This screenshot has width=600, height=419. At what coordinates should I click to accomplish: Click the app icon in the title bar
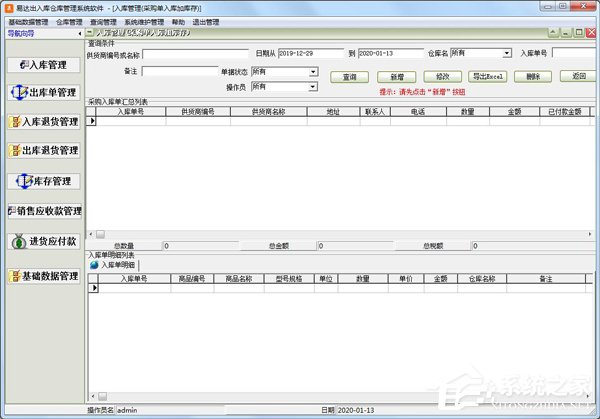8,8
